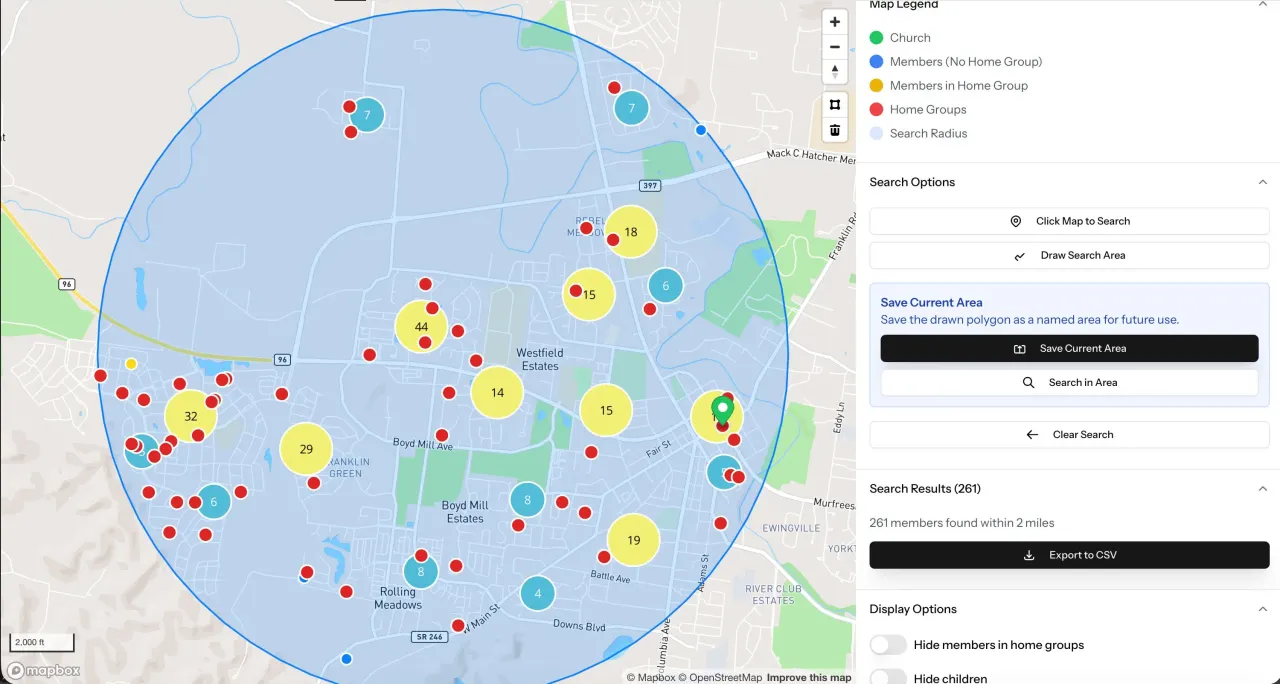
Task: Click the Westfield Estates map label
Action: tap(540, 359)
